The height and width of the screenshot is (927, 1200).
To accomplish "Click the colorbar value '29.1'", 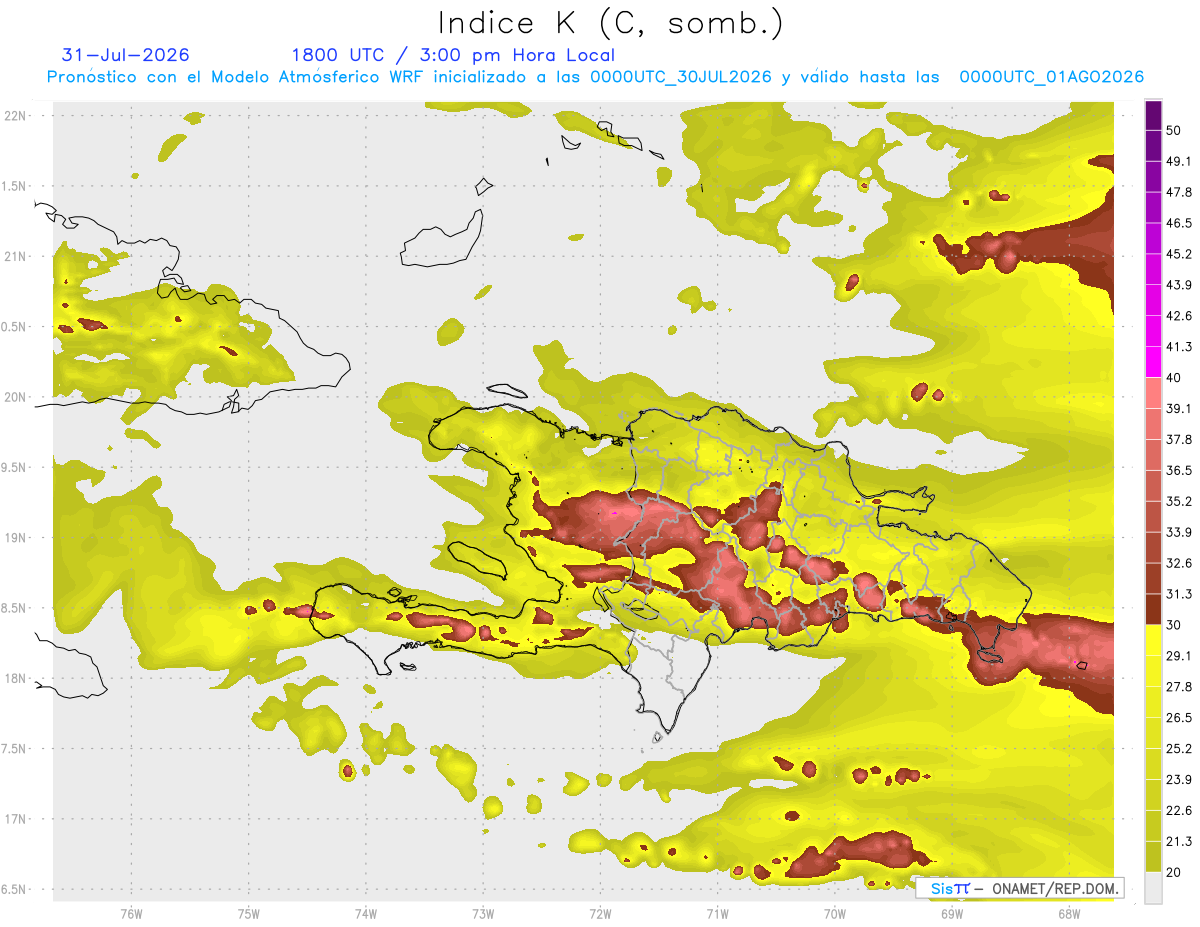I will point(1179,656).
